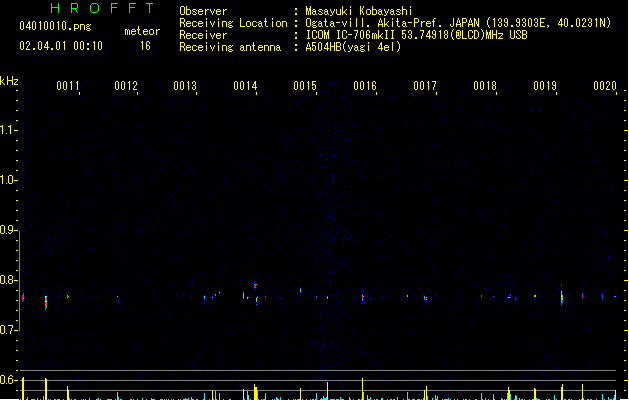Click time marker 0016
This screenshot has width=629, height=400.
[365, 86]
